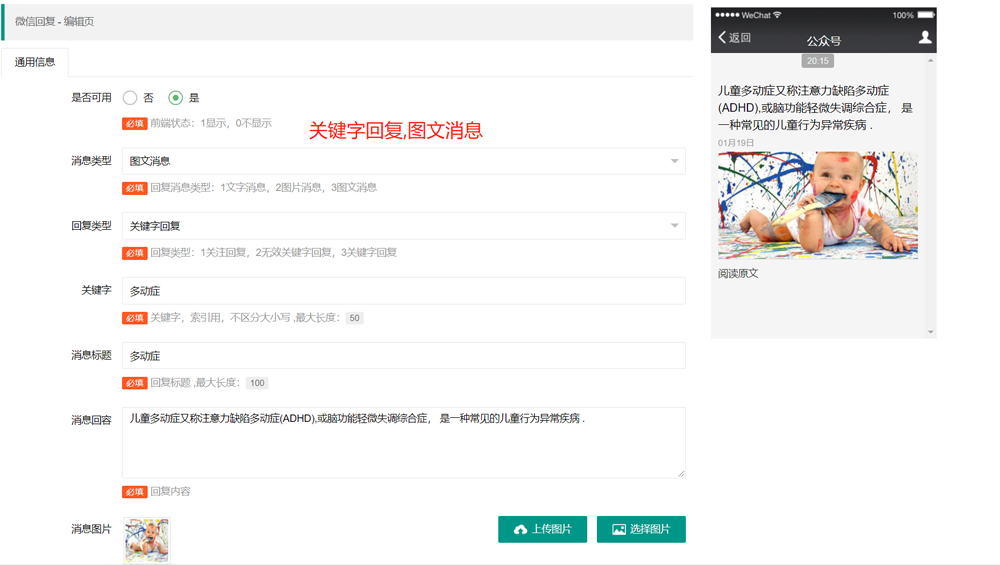Click the 必填 badge under 消息标题
Screen dimensions: 1000x565
point(135,383)
